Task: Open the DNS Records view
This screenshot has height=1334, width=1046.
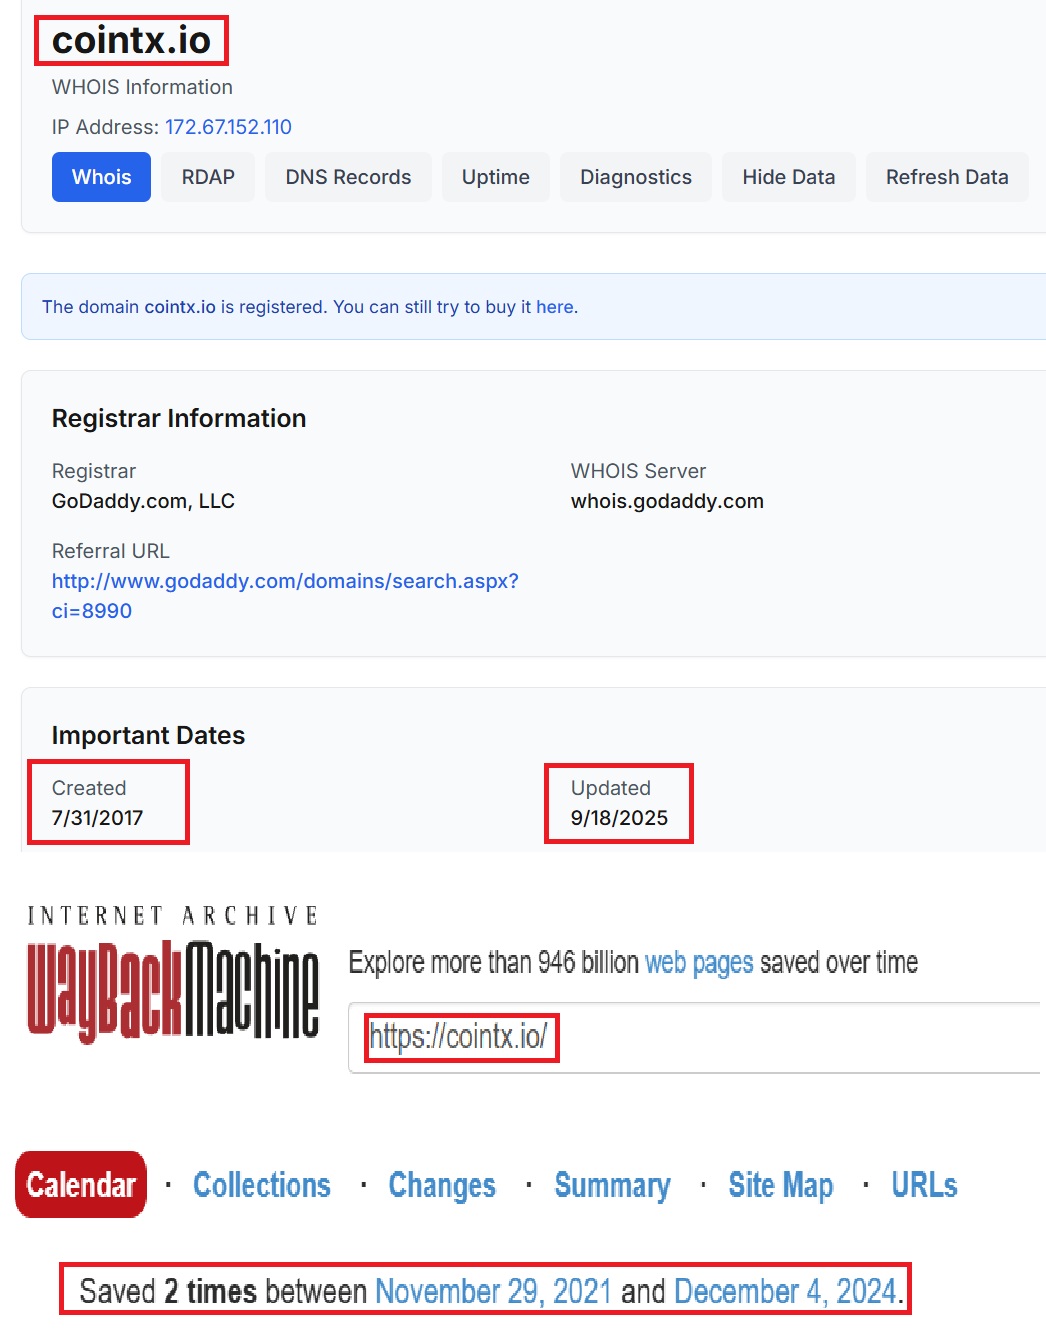Action: click(347, 177)
